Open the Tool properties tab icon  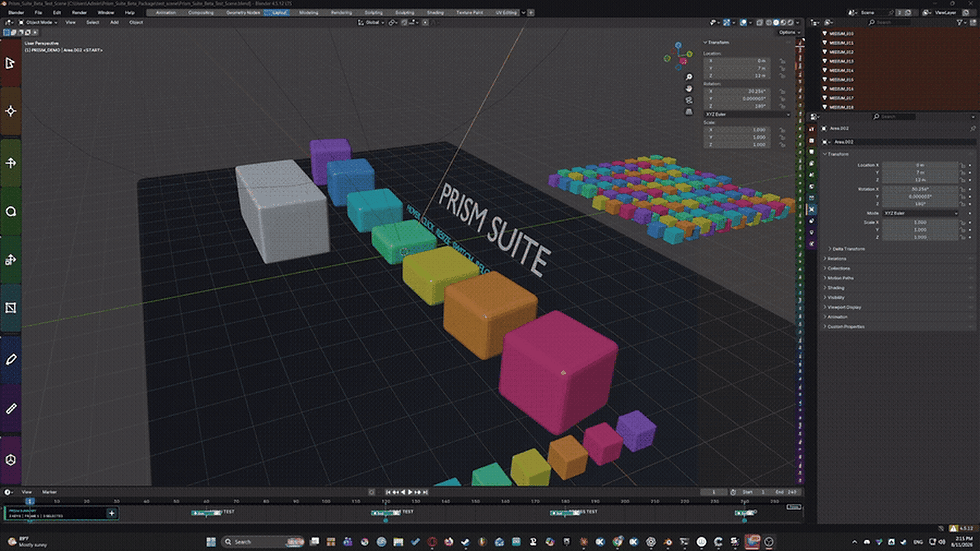point(812,129)
